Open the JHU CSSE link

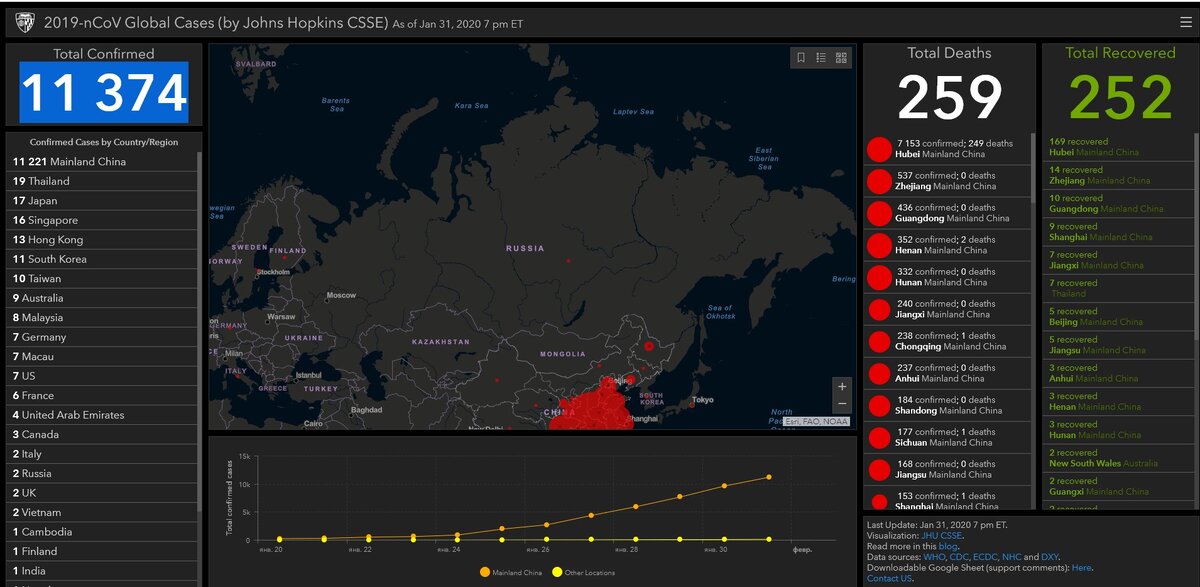(942, 536)
